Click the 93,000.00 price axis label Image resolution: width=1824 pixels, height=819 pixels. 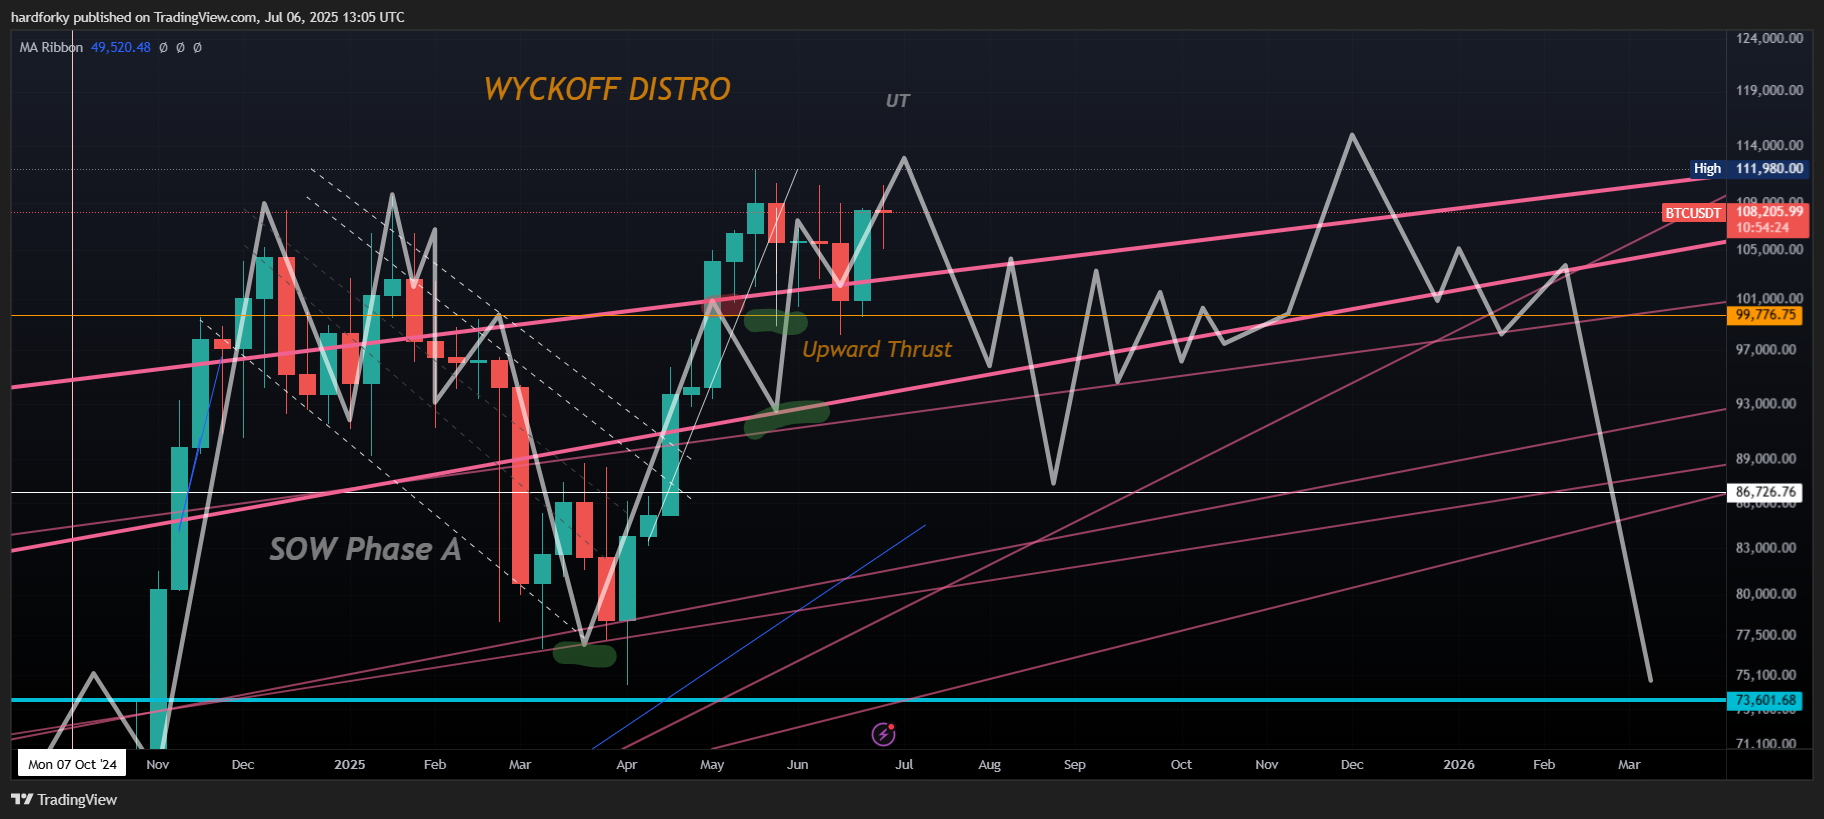point(1766,403)
